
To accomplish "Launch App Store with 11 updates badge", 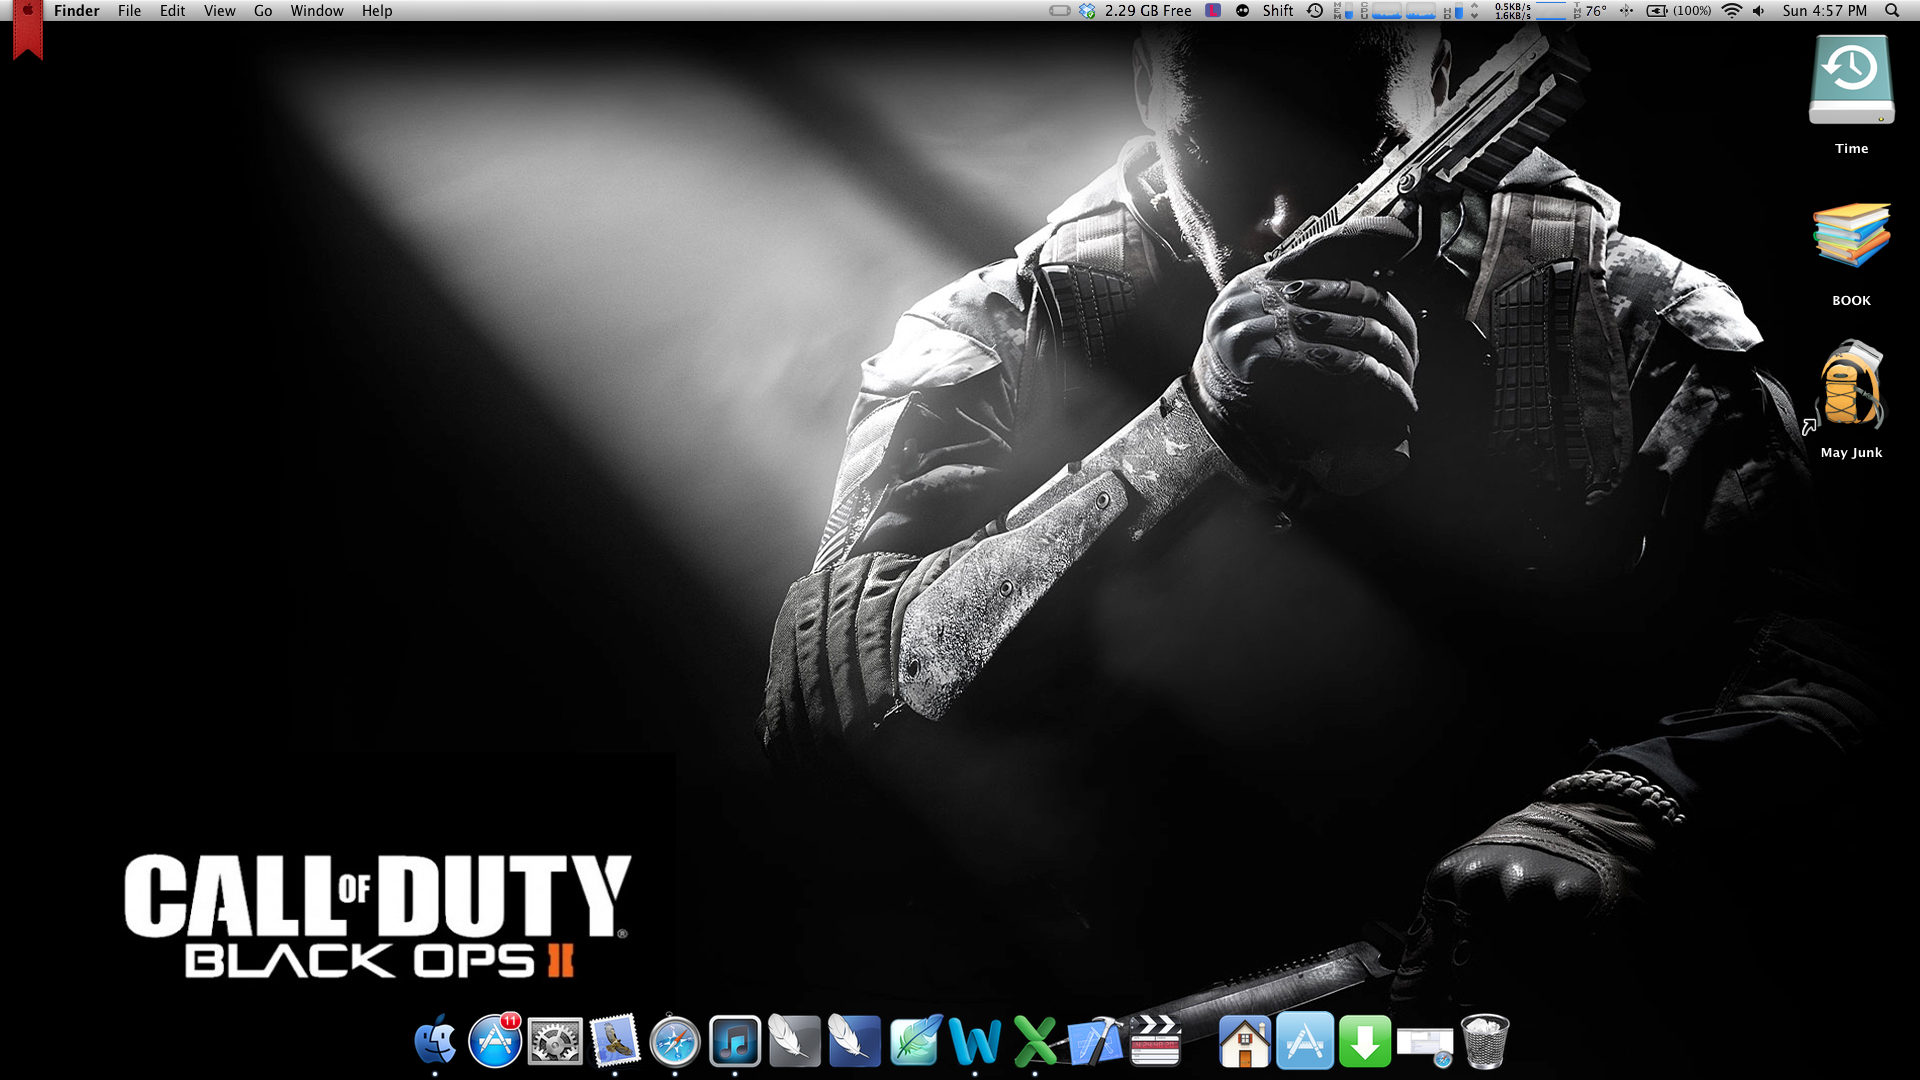I will (x=495, y=1041).
